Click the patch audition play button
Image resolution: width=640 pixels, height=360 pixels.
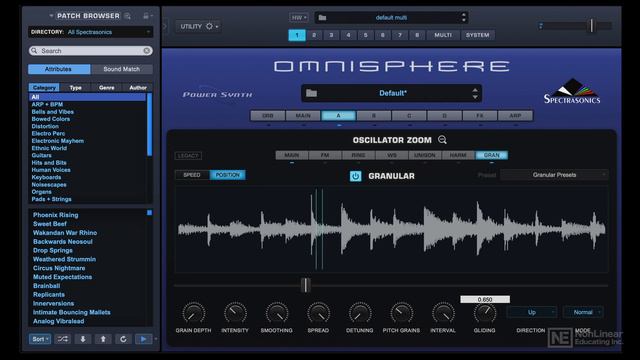coord(143,339)
